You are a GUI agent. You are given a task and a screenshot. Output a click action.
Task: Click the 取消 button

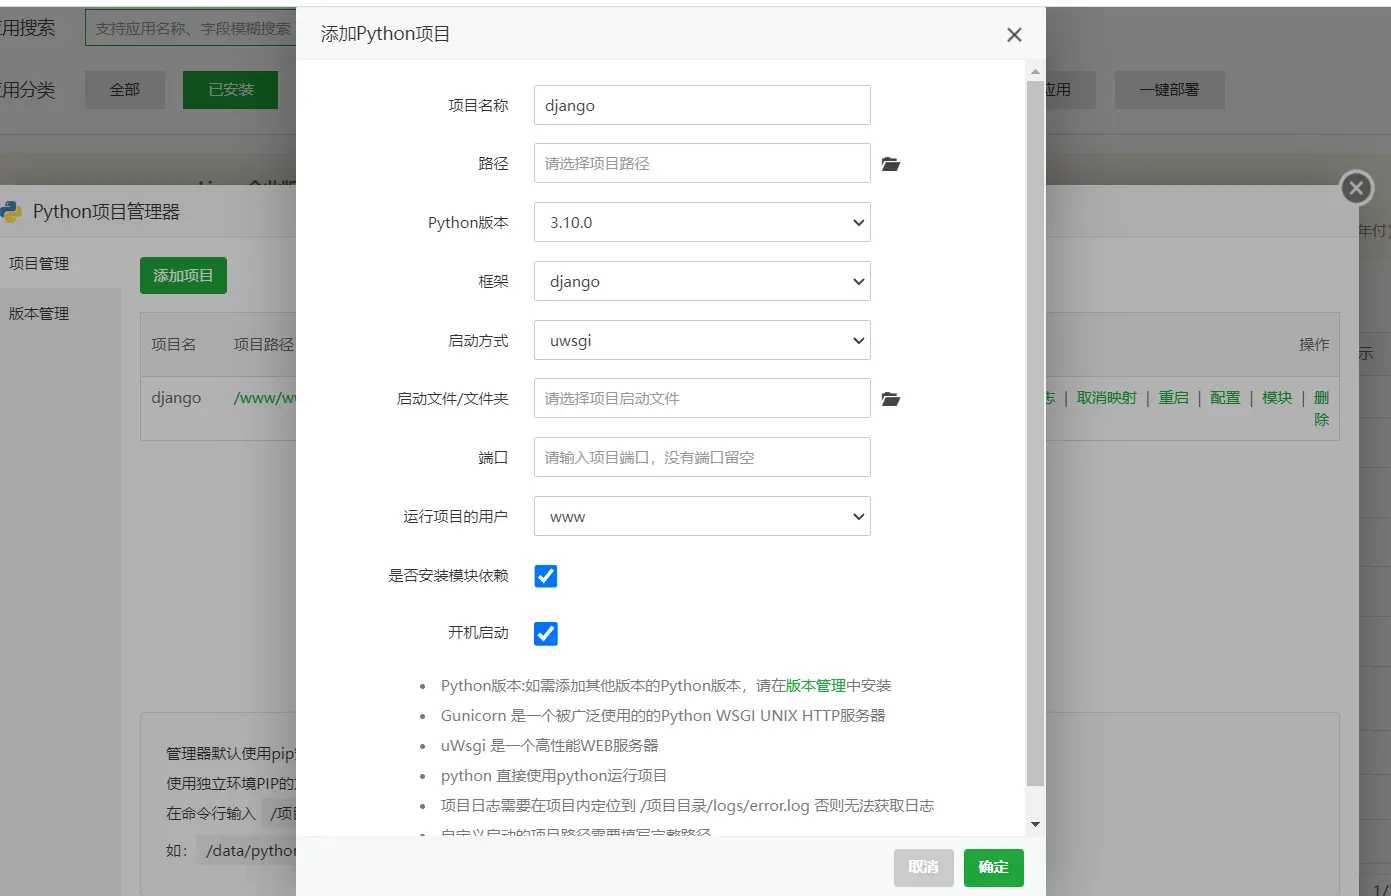tap(923, 867)
